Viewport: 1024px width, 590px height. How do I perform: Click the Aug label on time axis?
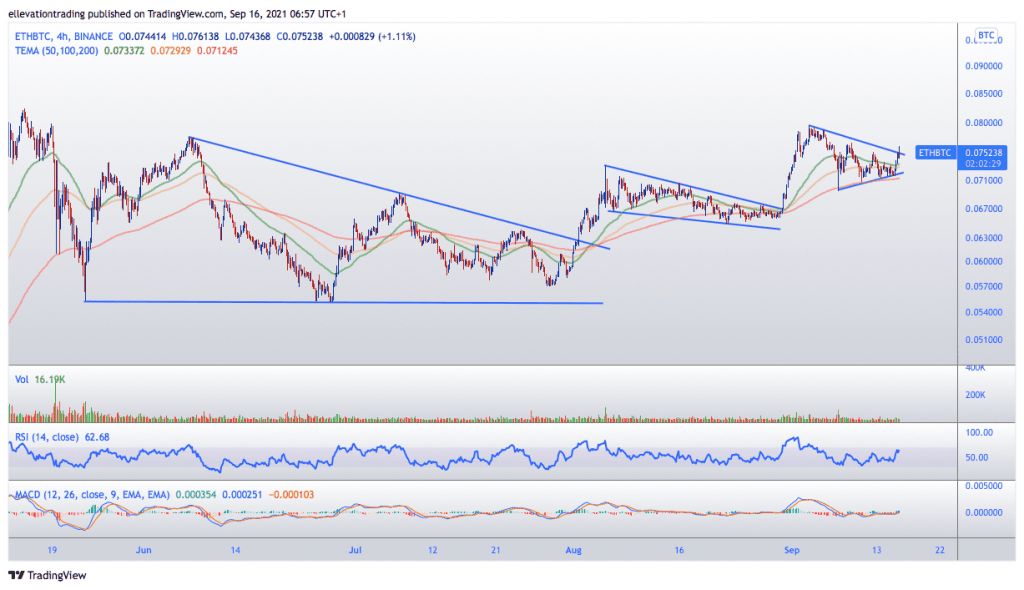[x=573, y=550]
